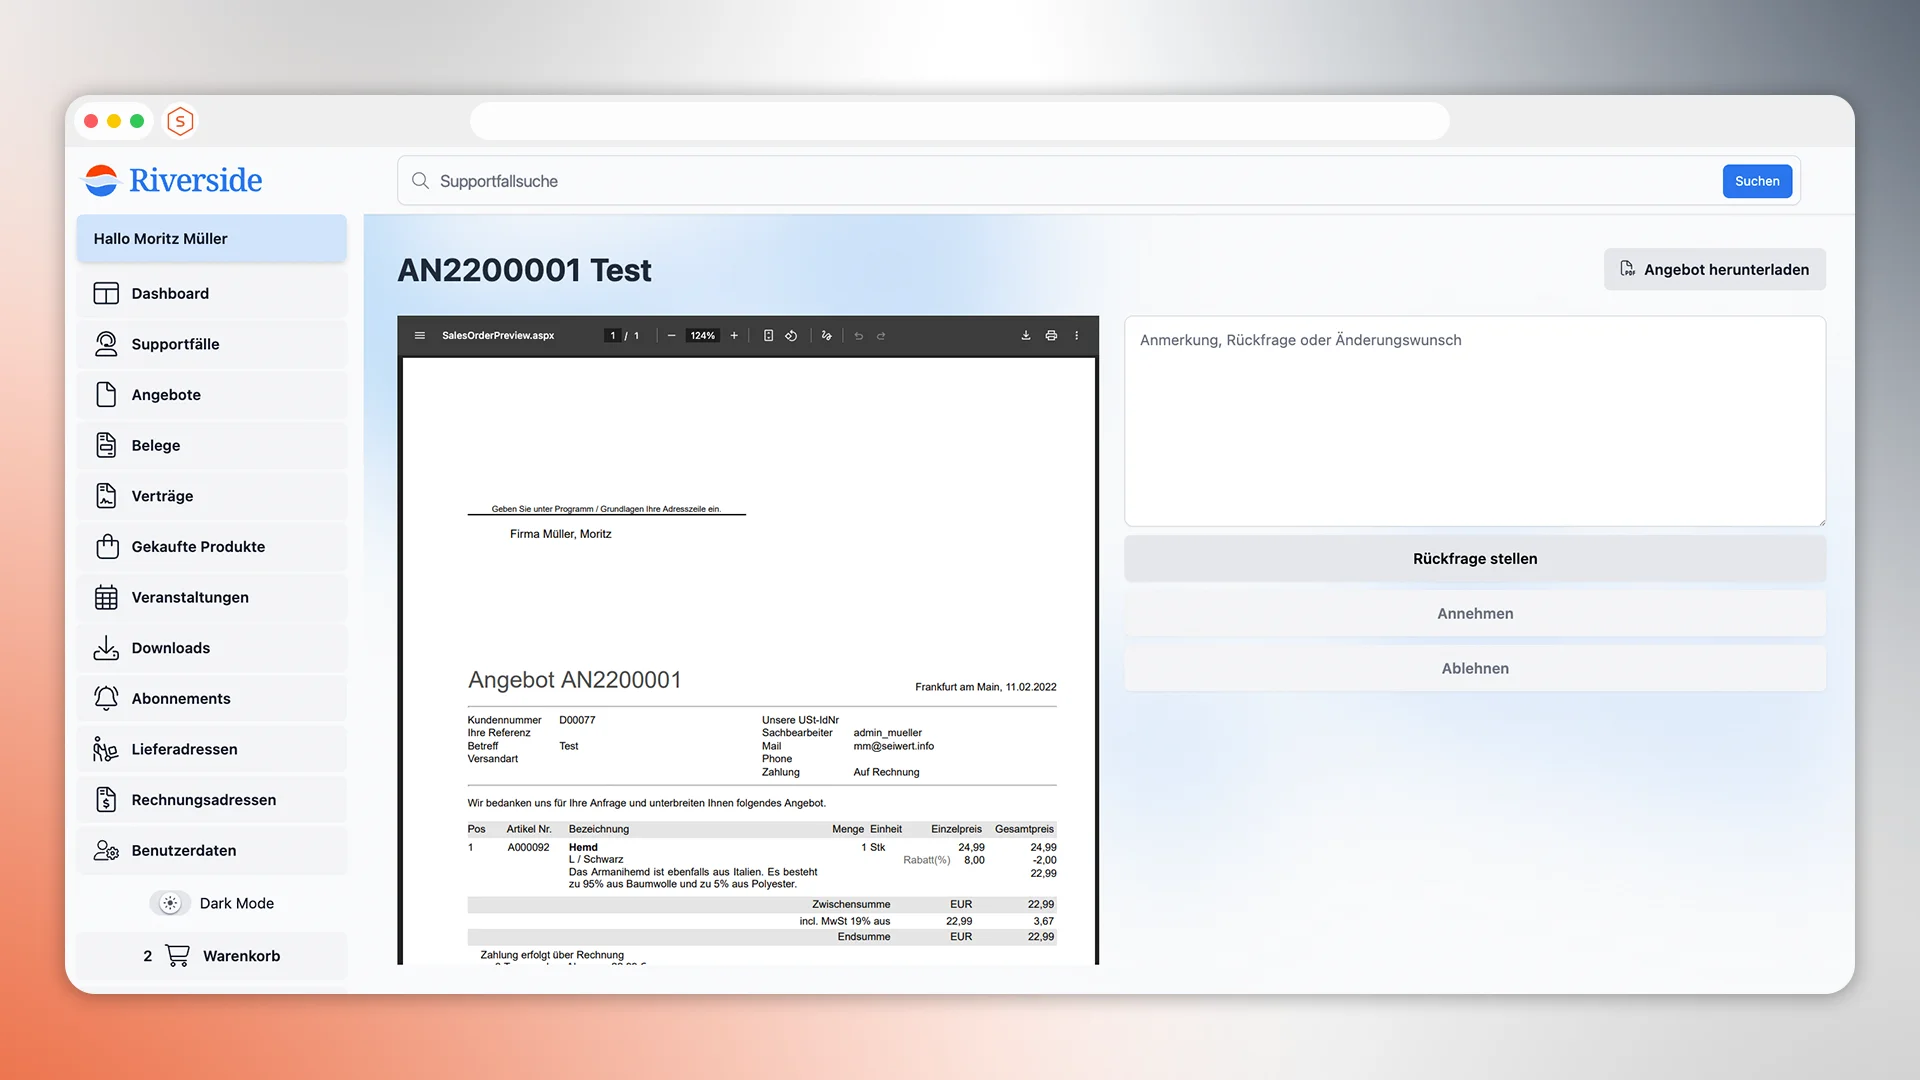Click the fit to page icon

(768, 336)
